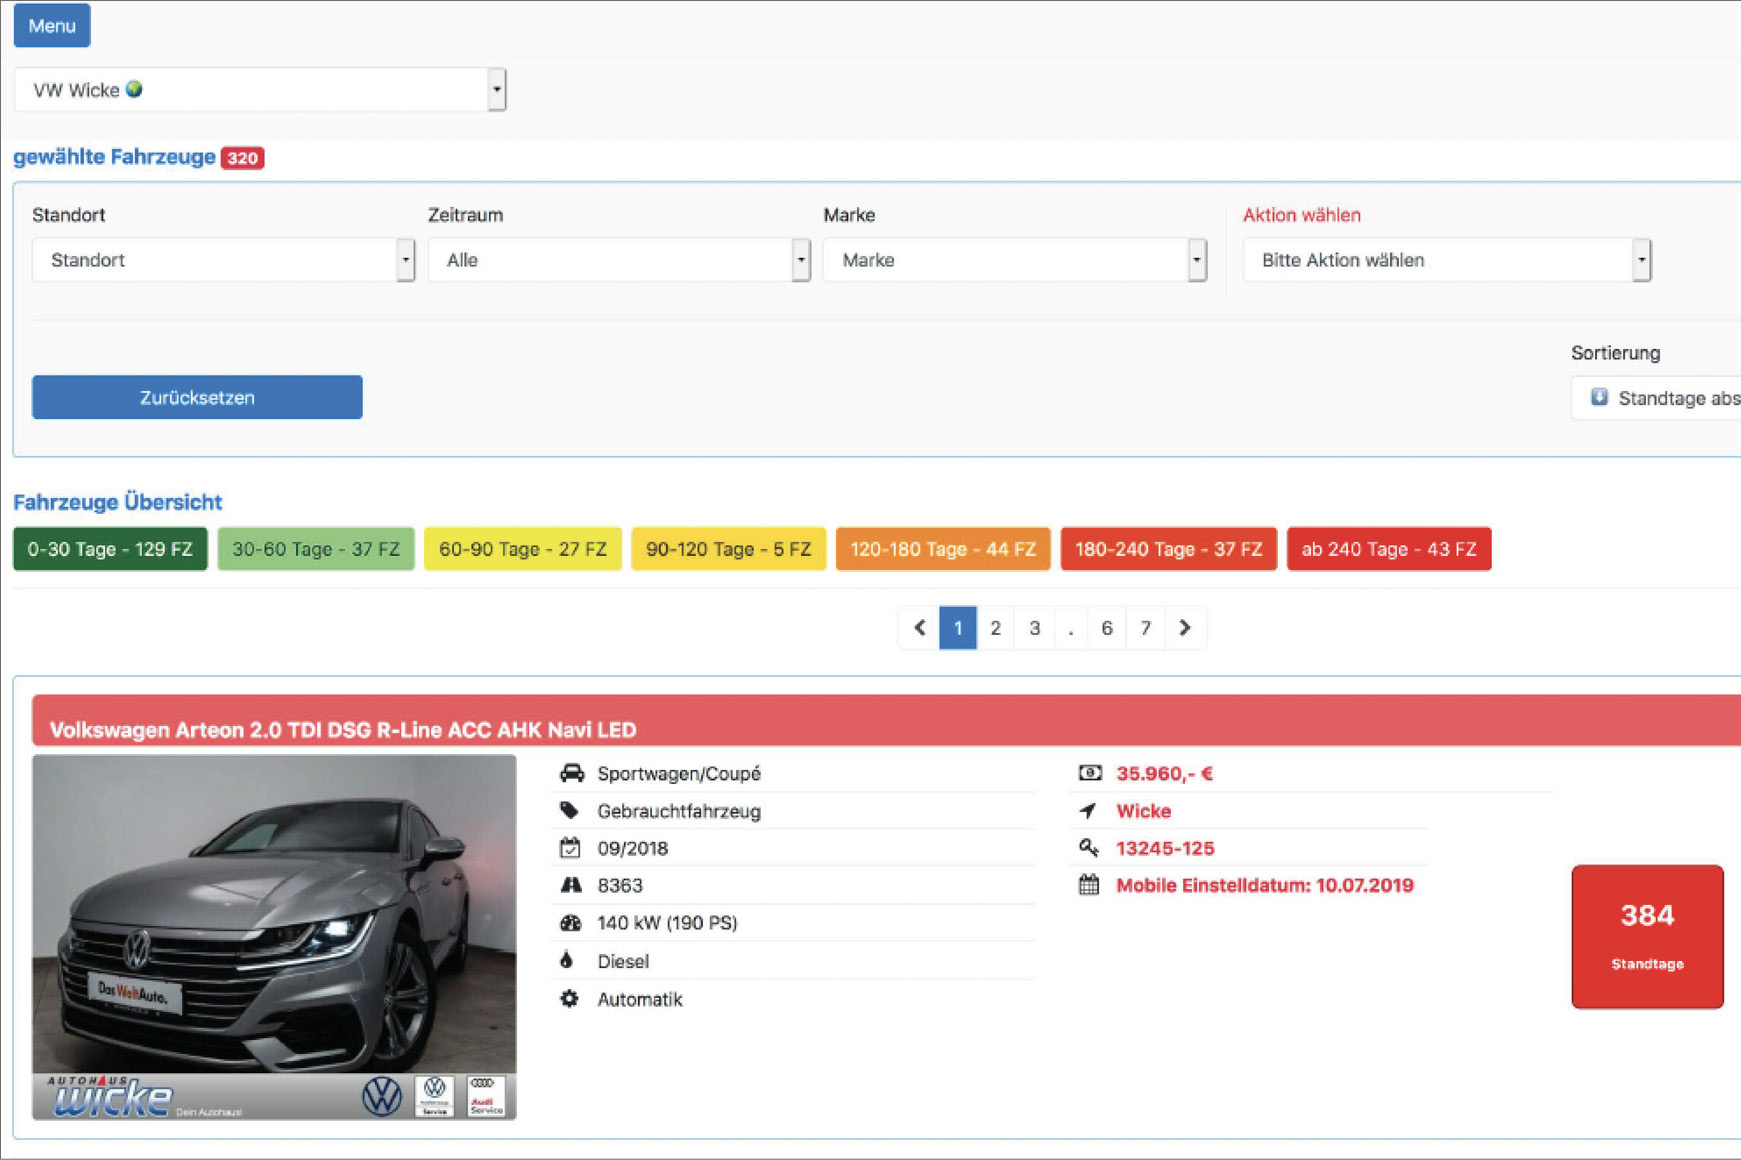
Task: Click the calendar icon beside Mobile Einstelldatum
Action: 1089,885
